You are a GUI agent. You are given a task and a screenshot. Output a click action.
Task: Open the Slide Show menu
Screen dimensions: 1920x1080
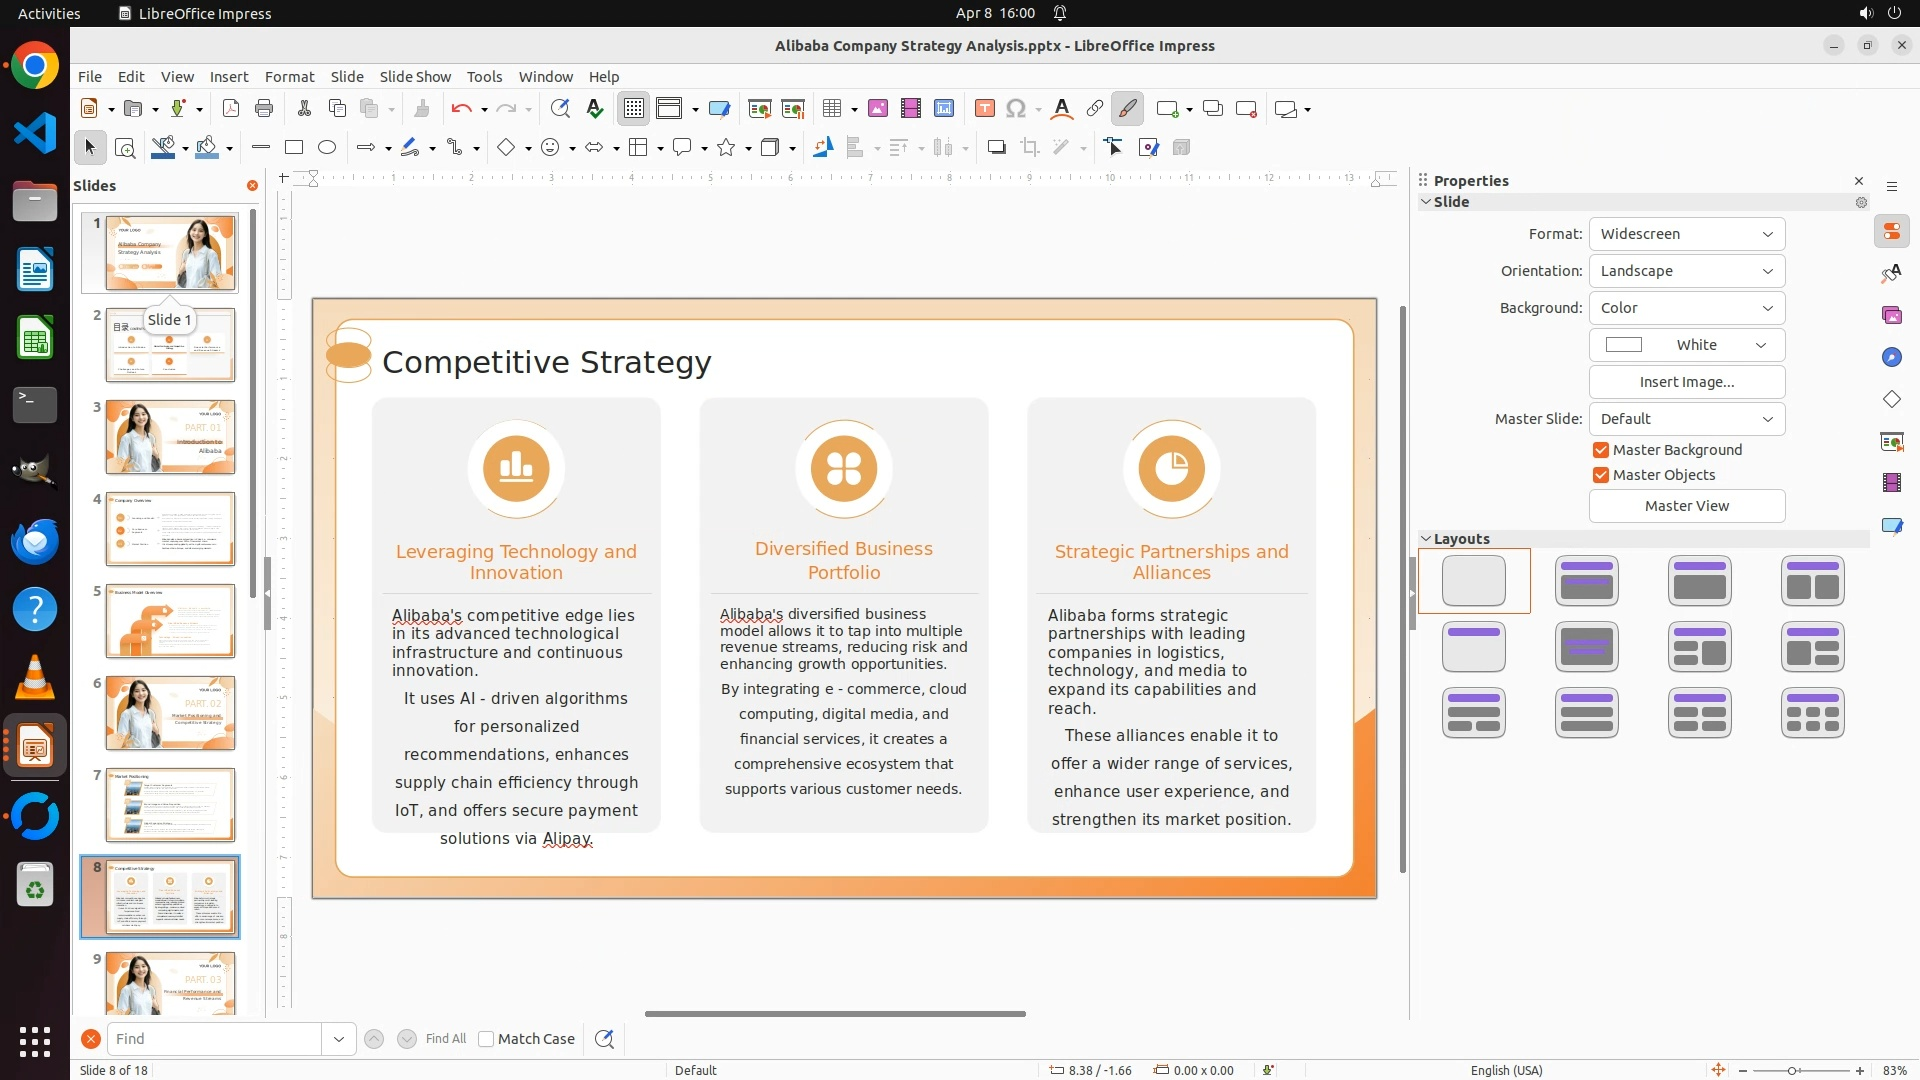pyautogui.click(x=415, y=77)
